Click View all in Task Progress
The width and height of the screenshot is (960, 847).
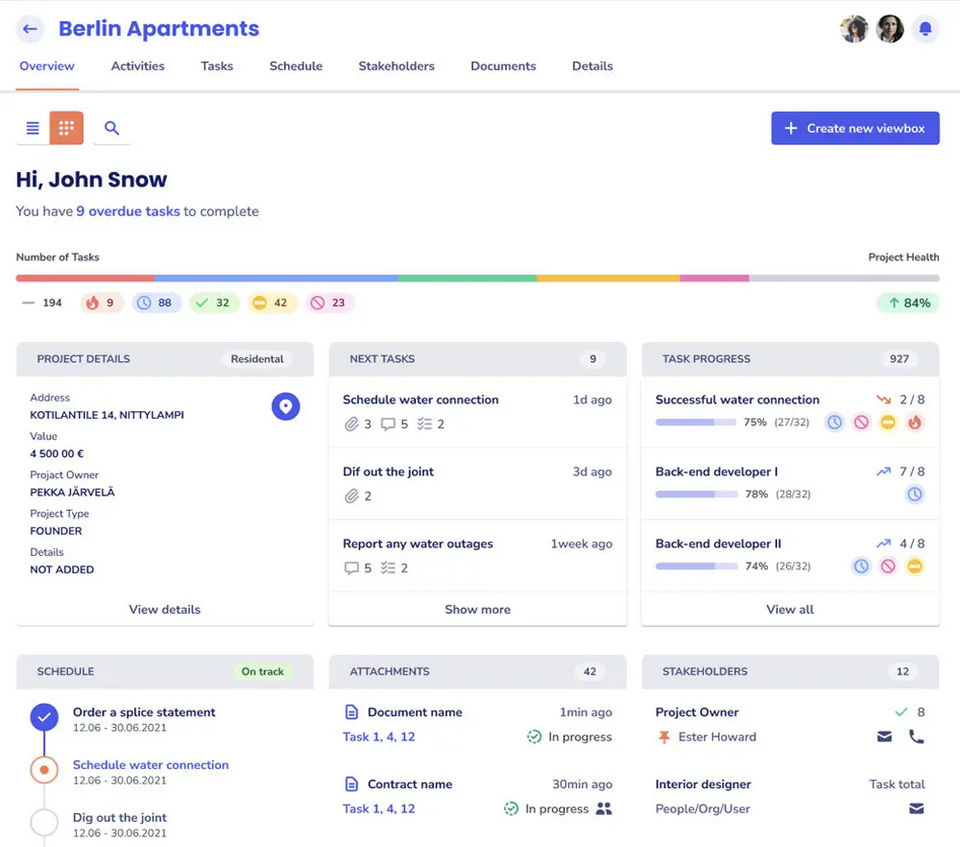790,609
